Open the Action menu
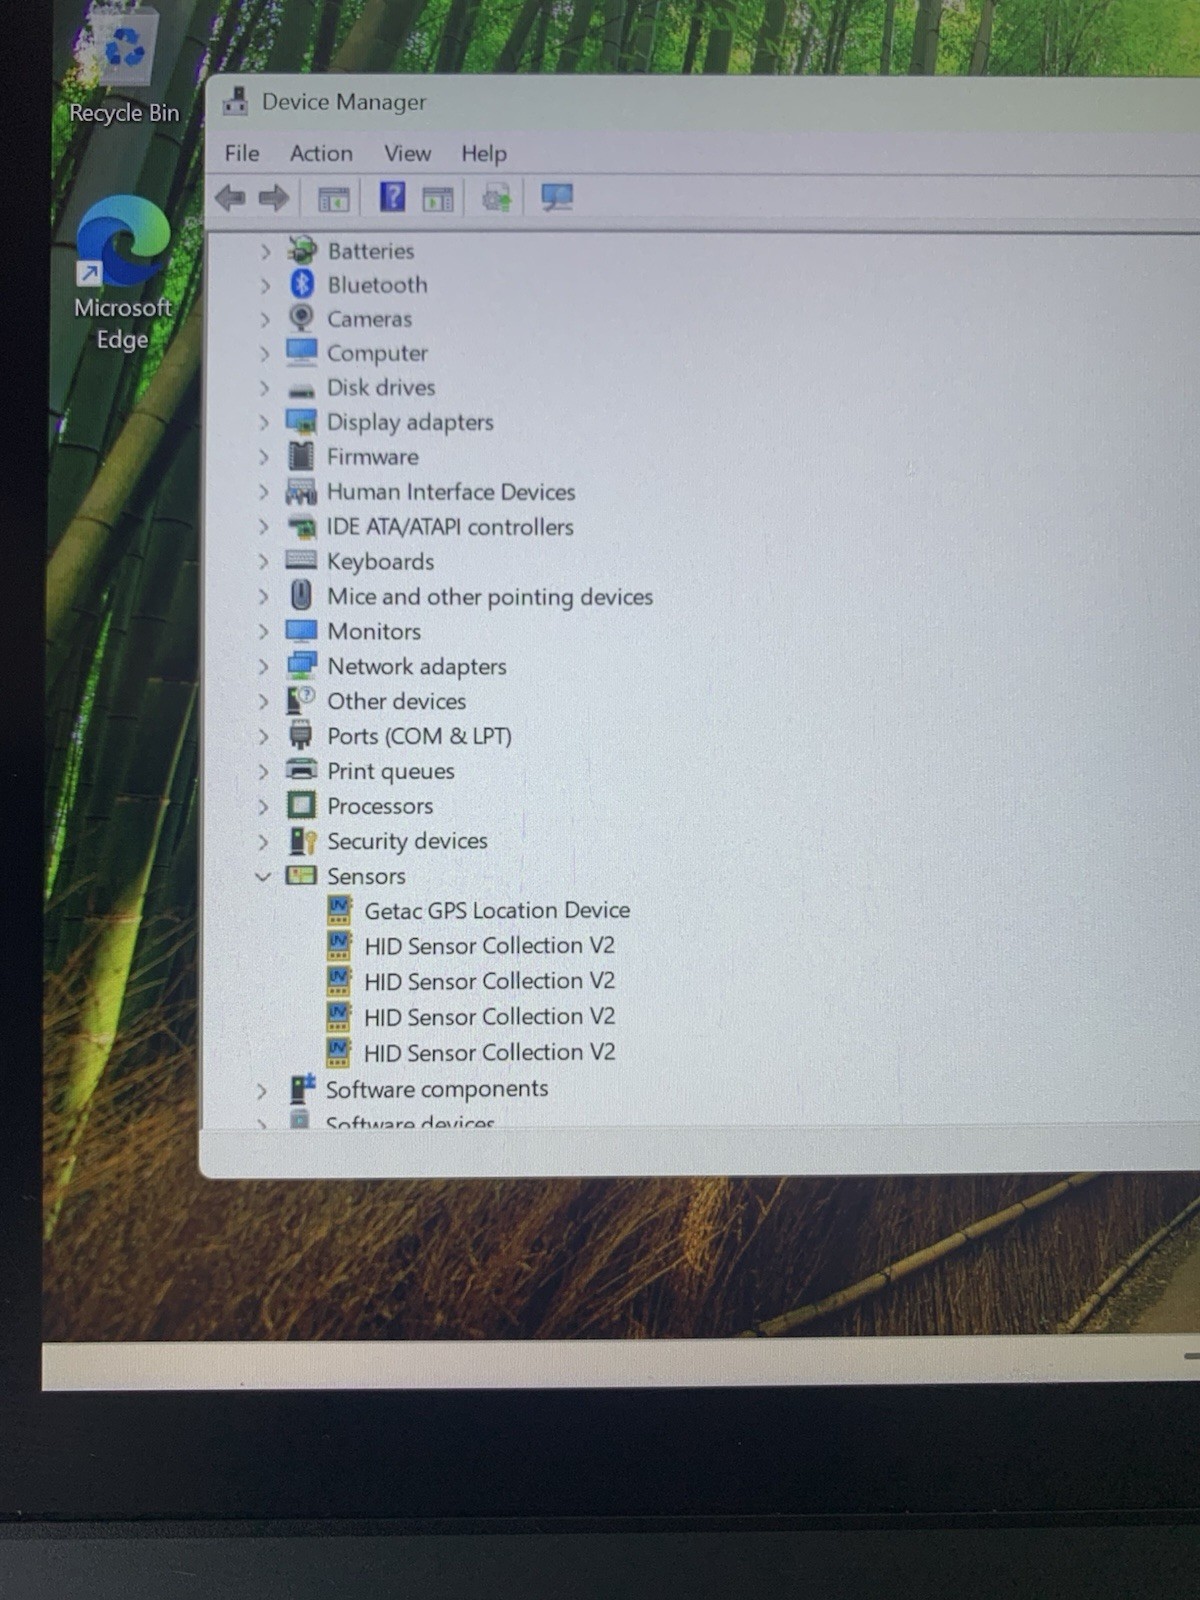This screenshot has width=1200, height=1600. (x=321, y=153)
